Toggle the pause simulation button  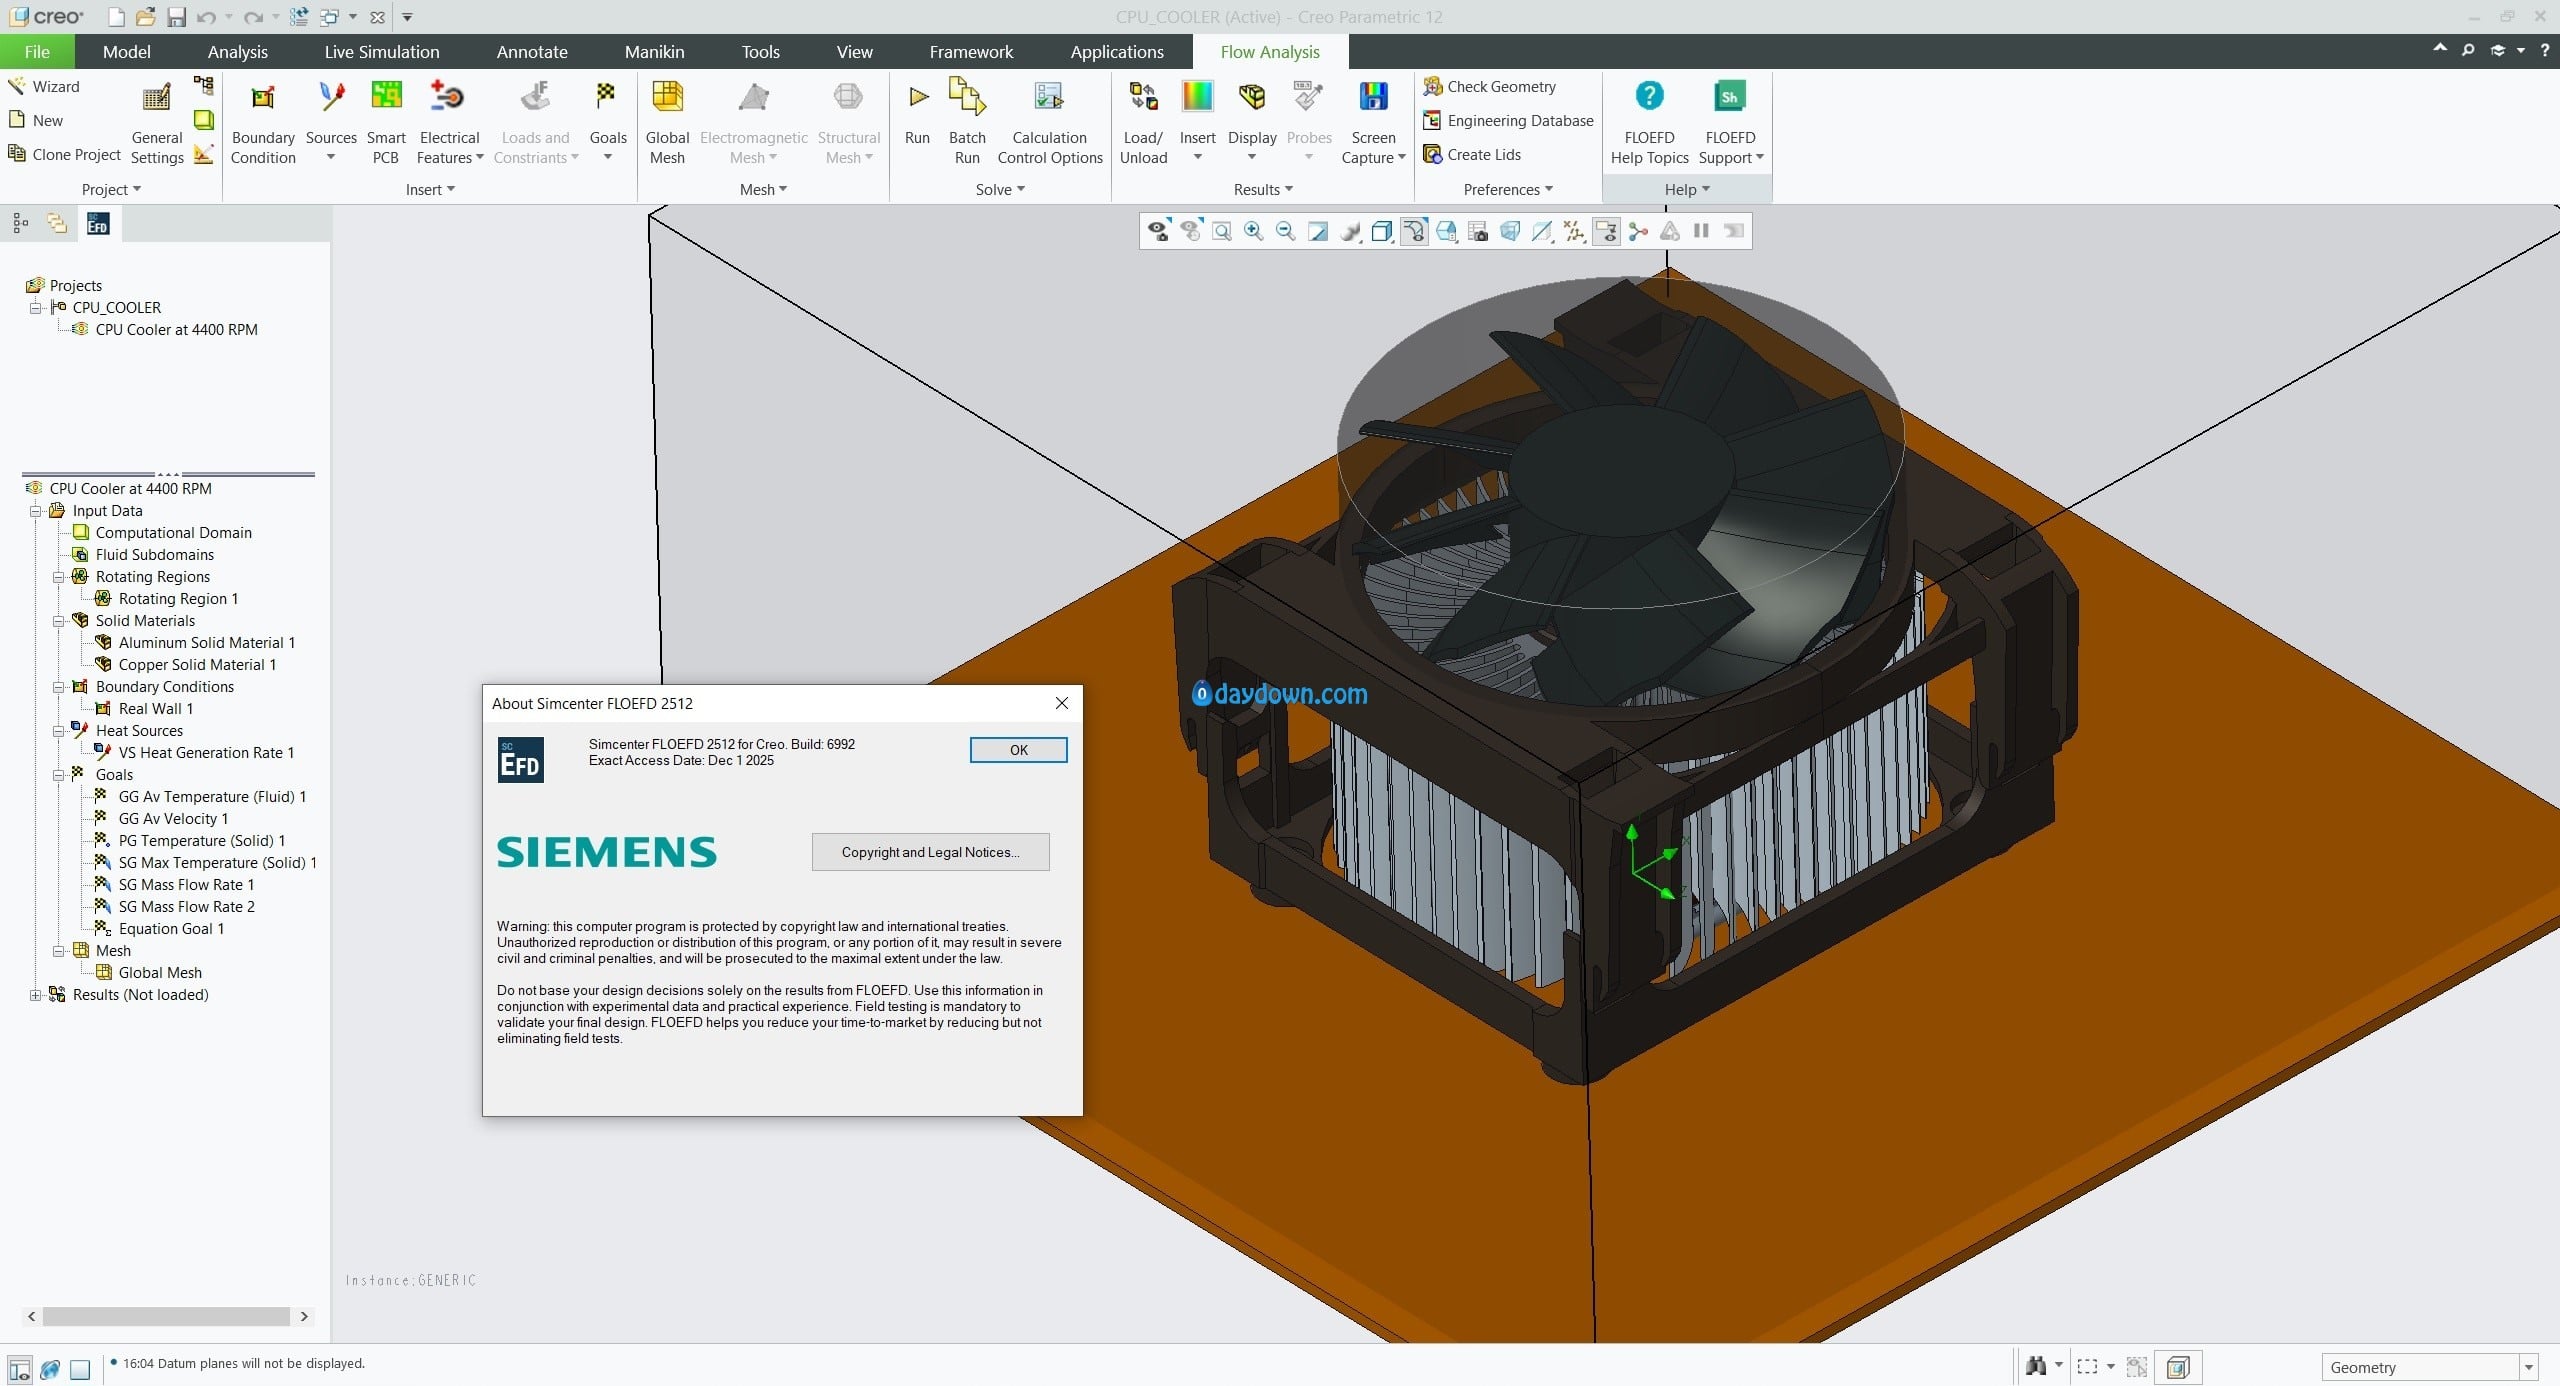pos(1701,231)
